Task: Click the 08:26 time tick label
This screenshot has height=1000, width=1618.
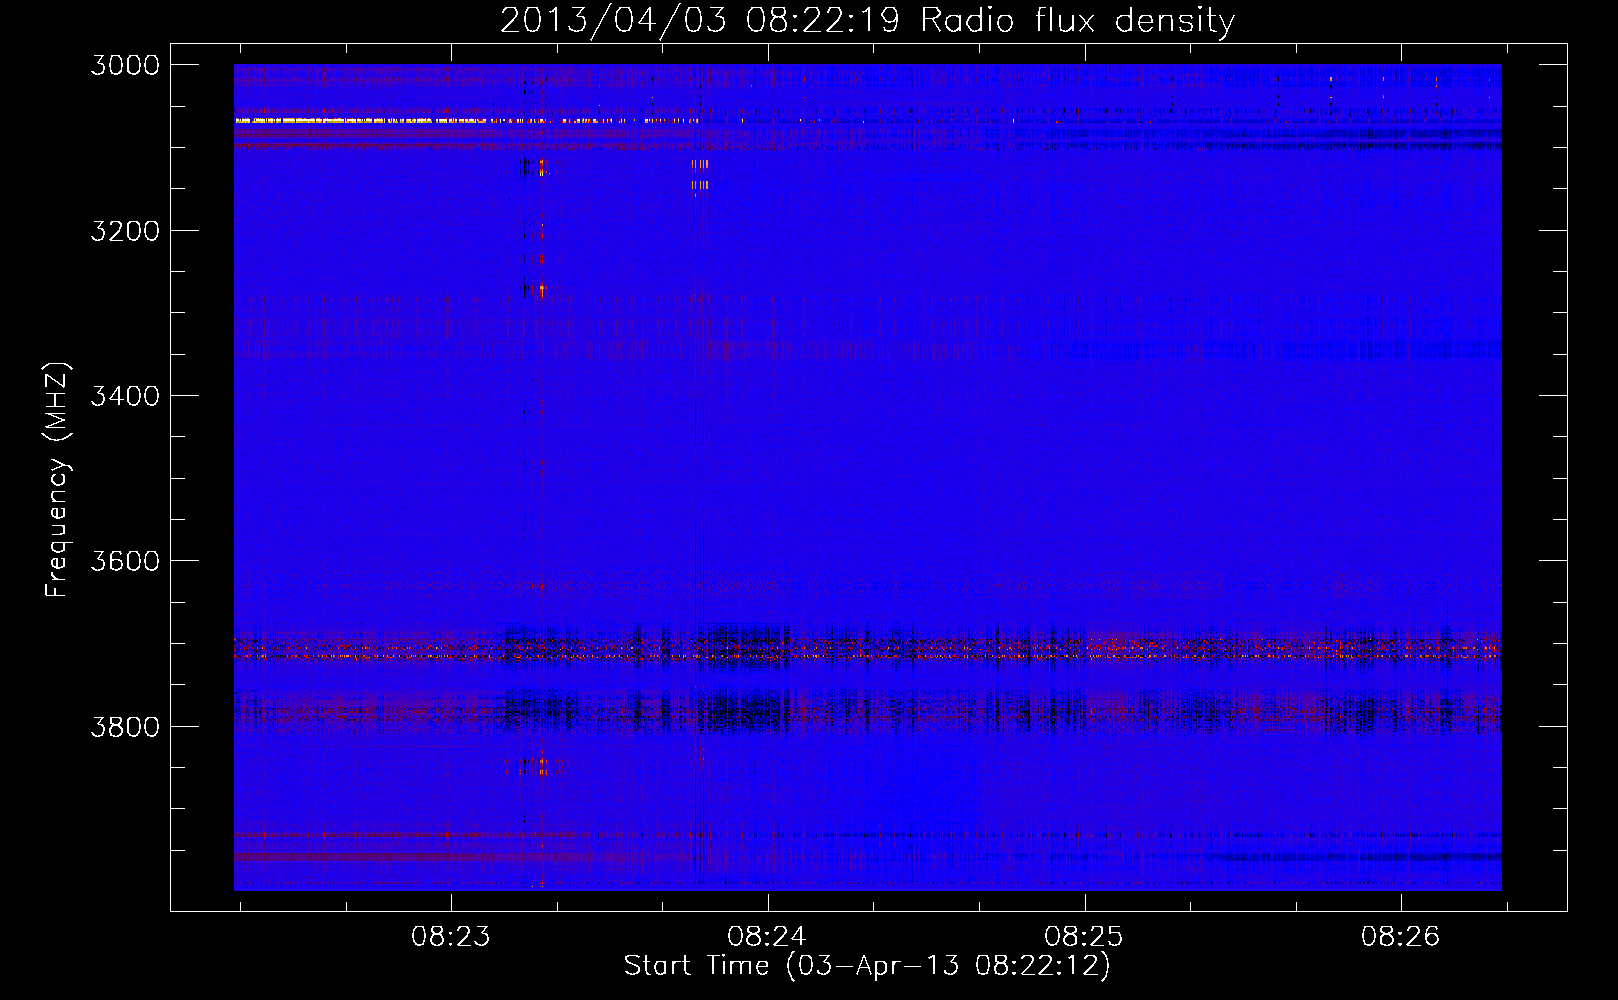Action: click(1401, 937)
